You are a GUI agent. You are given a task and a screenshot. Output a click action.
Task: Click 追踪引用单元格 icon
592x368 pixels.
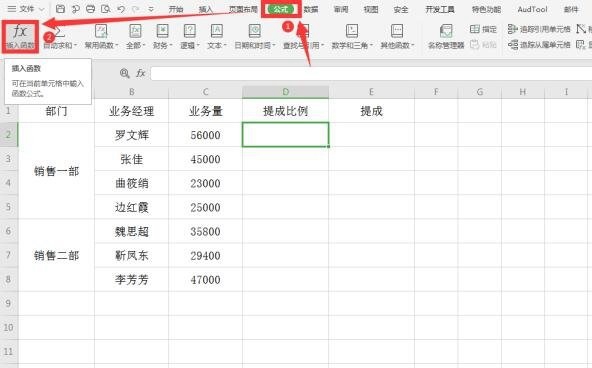pyautogui.click(x=512, y=29)
